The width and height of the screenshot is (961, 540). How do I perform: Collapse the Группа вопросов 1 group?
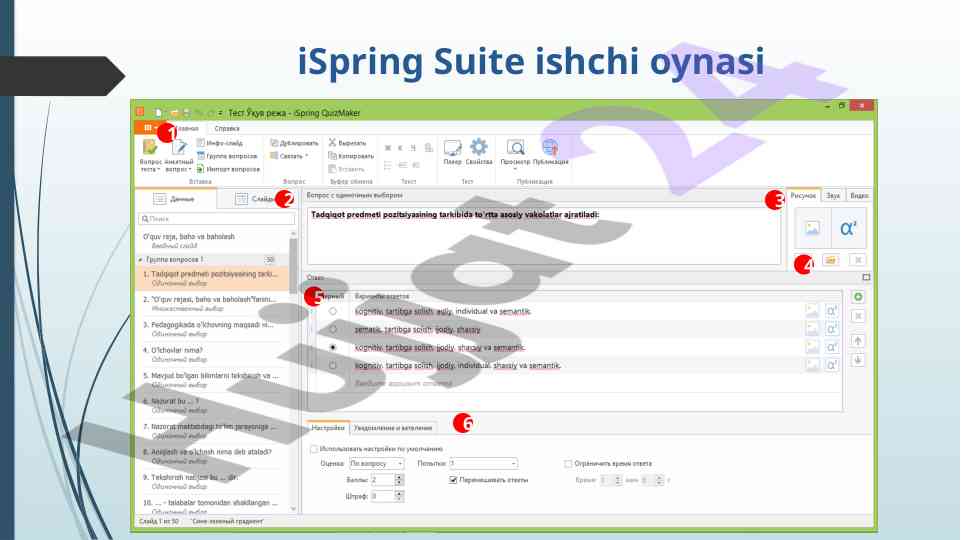(140, 260)
